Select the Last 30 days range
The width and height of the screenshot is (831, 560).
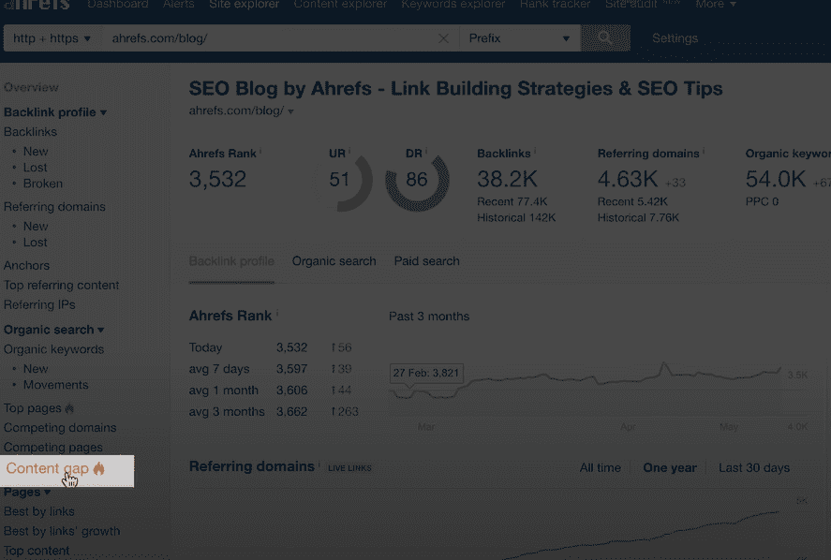point(754,468)
